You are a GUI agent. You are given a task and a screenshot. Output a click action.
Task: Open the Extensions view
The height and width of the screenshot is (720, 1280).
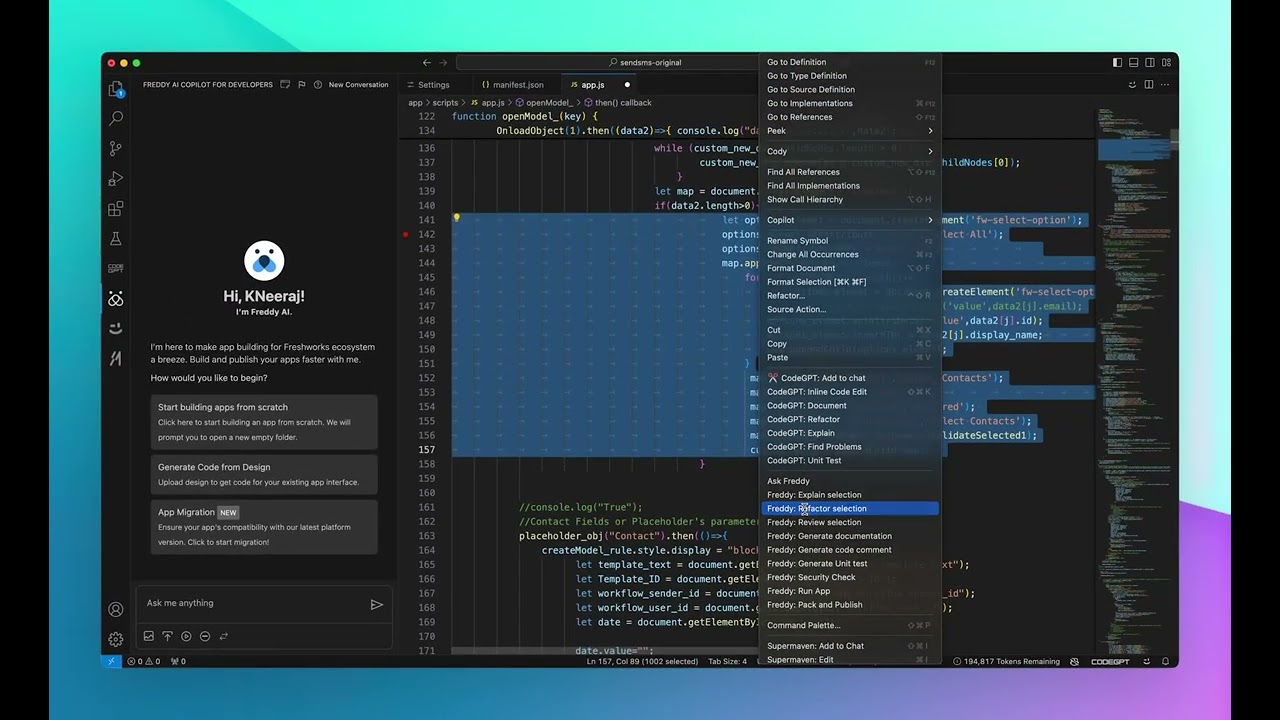(116, 209)
